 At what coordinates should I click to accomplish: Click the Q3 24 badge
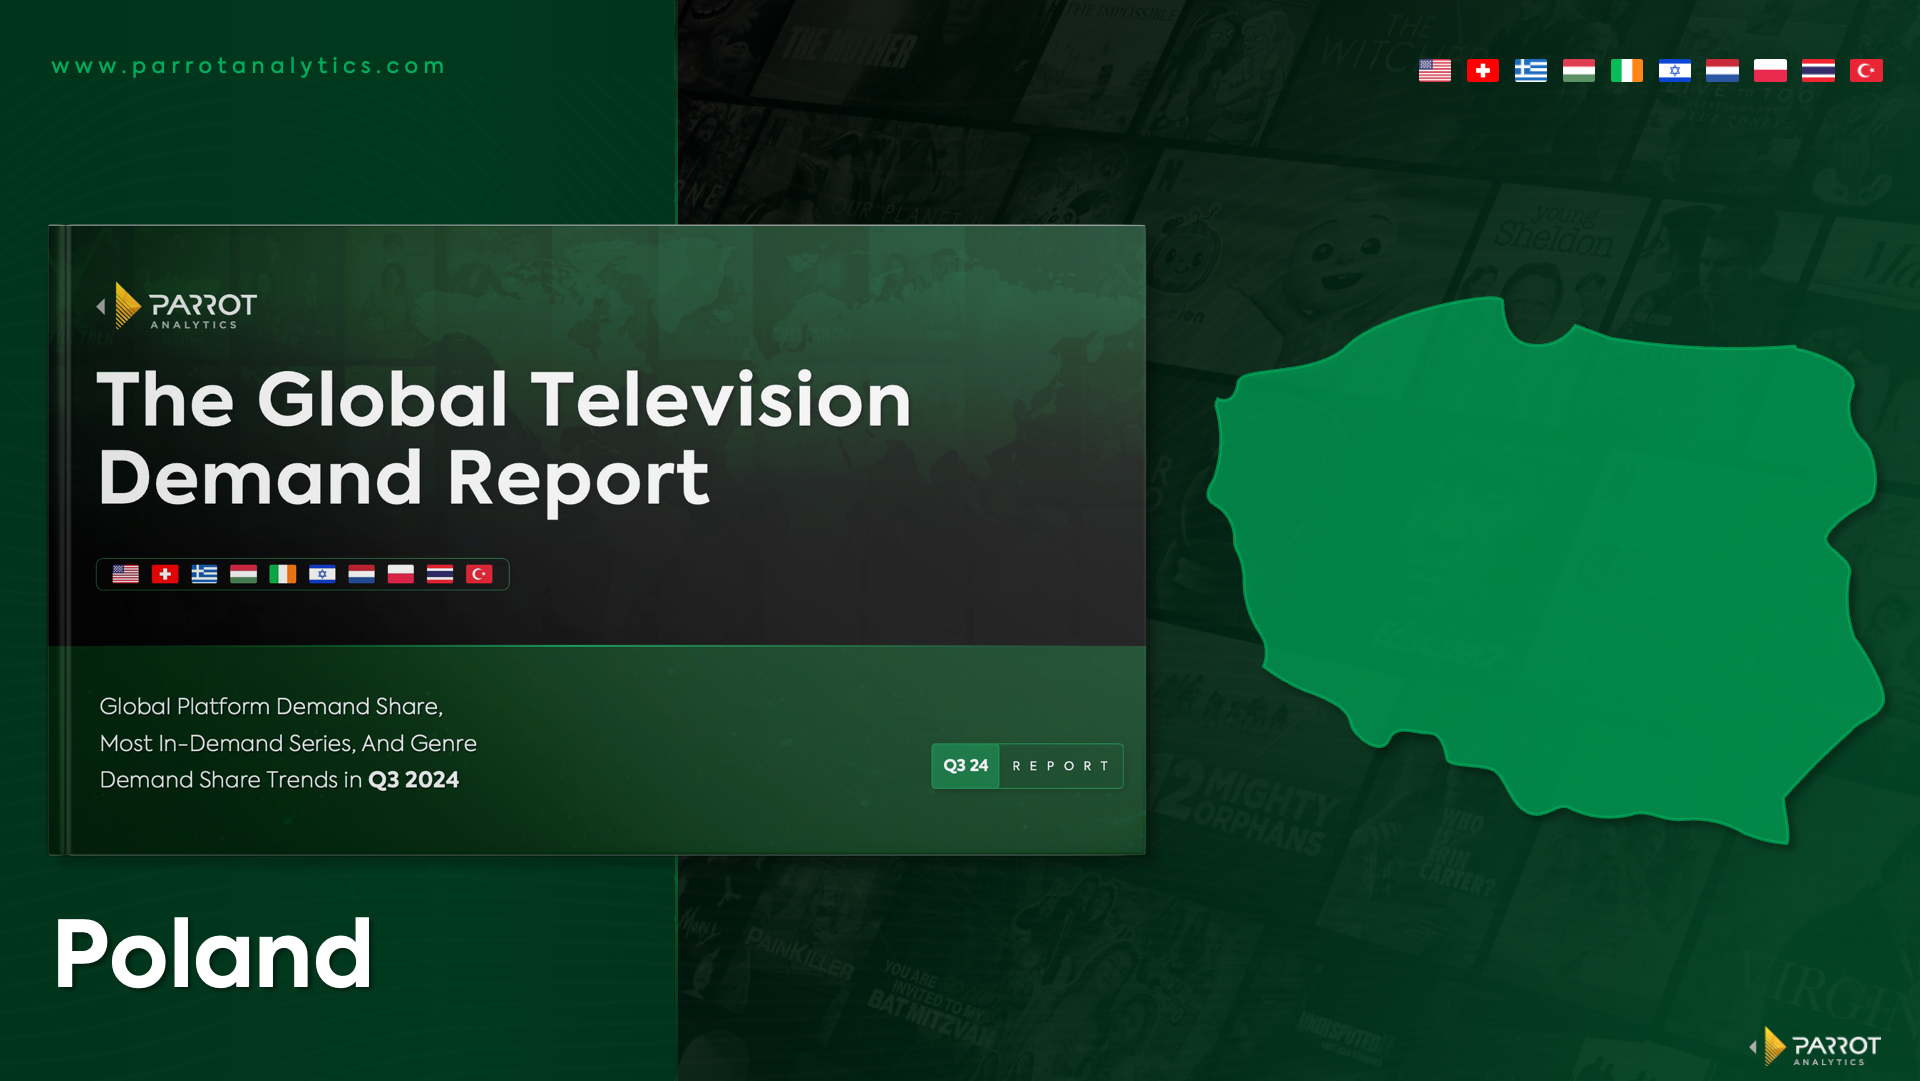tap(965, 766)
